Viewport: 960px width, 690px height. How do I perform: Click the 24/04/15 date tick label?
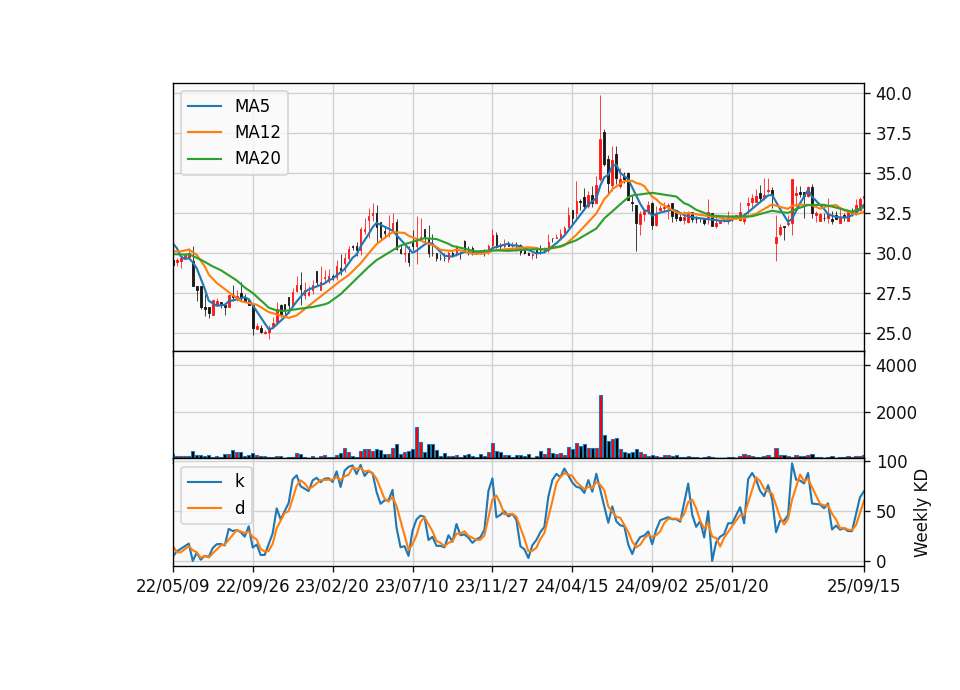[x=572, y=586]
